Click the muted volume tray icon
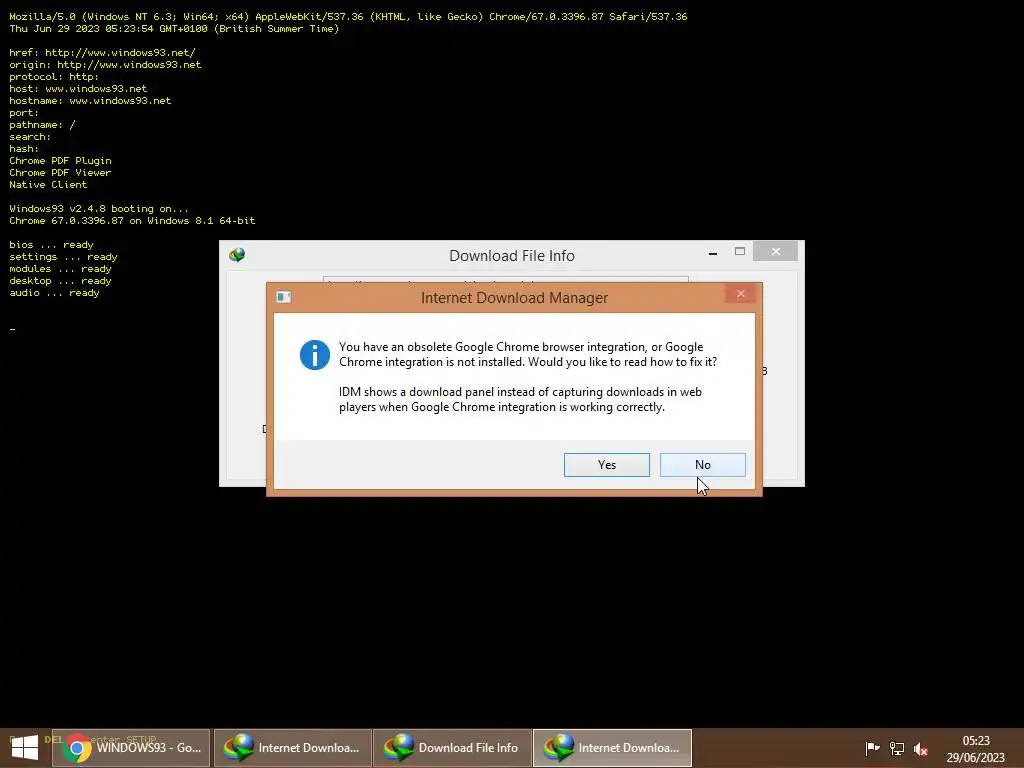The width and height of the screenshot is (1024, 768). coord(921,749)
